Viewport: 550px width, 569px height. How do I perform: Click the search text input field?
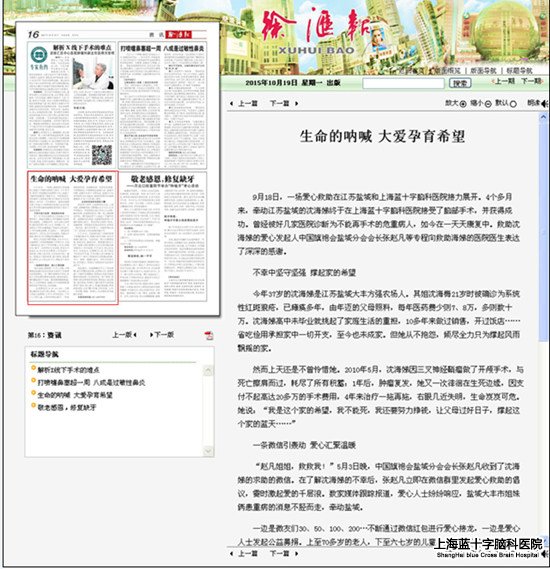coord(403,83)
